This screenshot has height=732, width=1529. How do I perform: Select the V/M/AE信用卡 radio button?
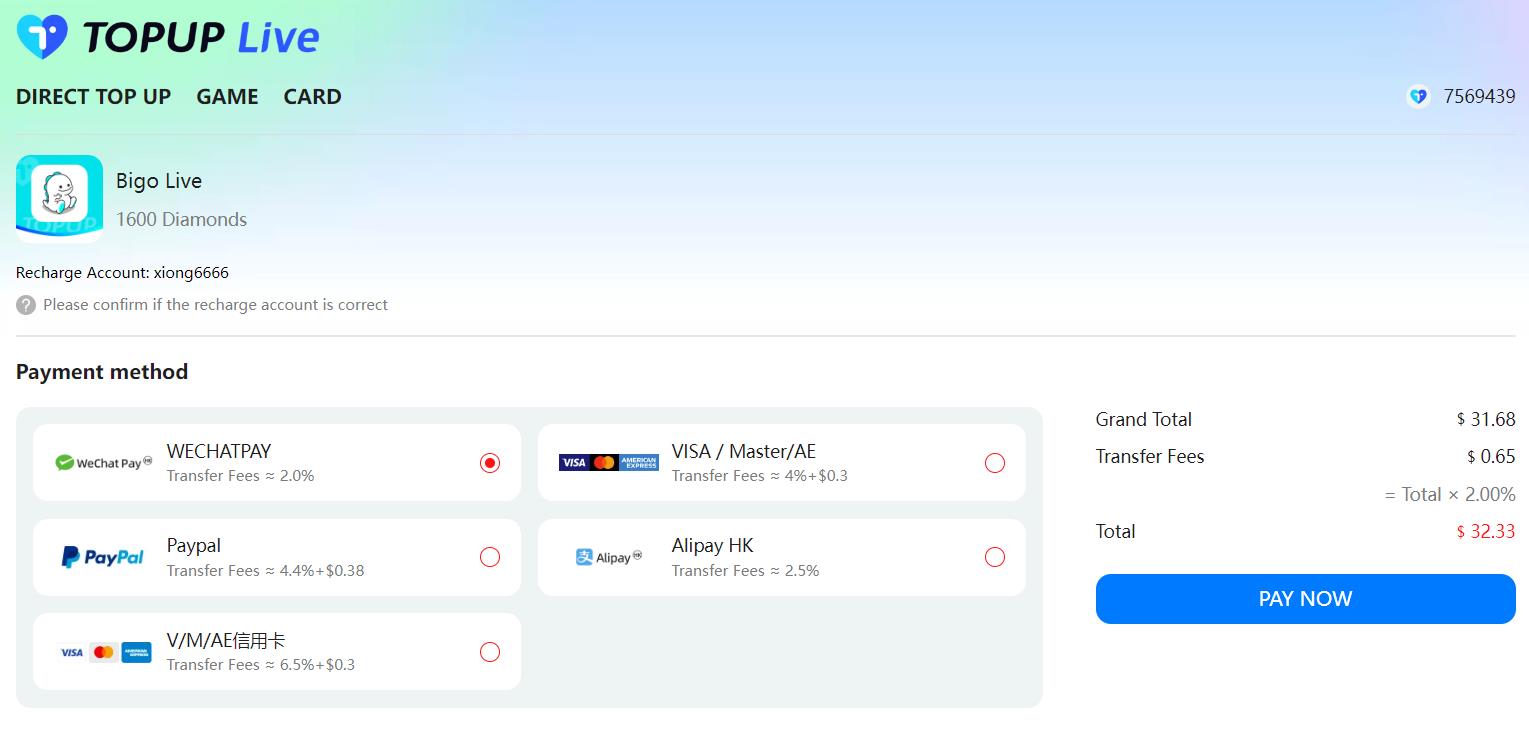coord(490,652)
